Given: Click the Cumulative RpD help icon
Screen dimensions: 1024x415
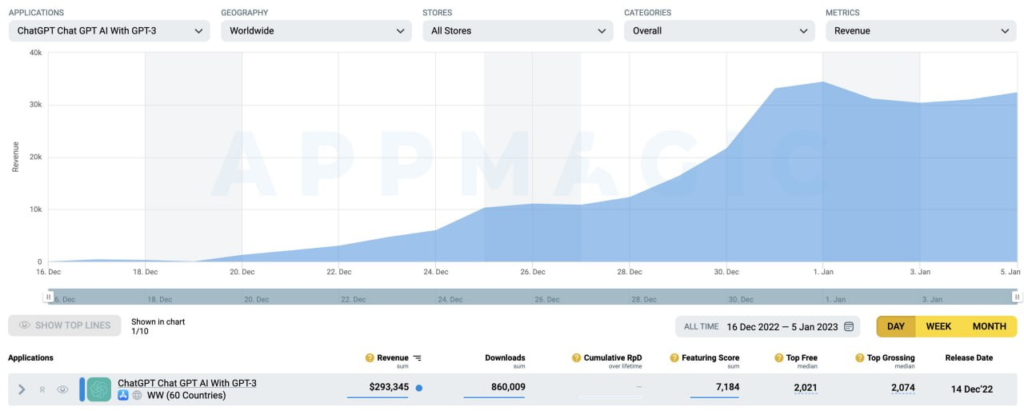Looking at the screenshot, I should click(x=576, y=357).
